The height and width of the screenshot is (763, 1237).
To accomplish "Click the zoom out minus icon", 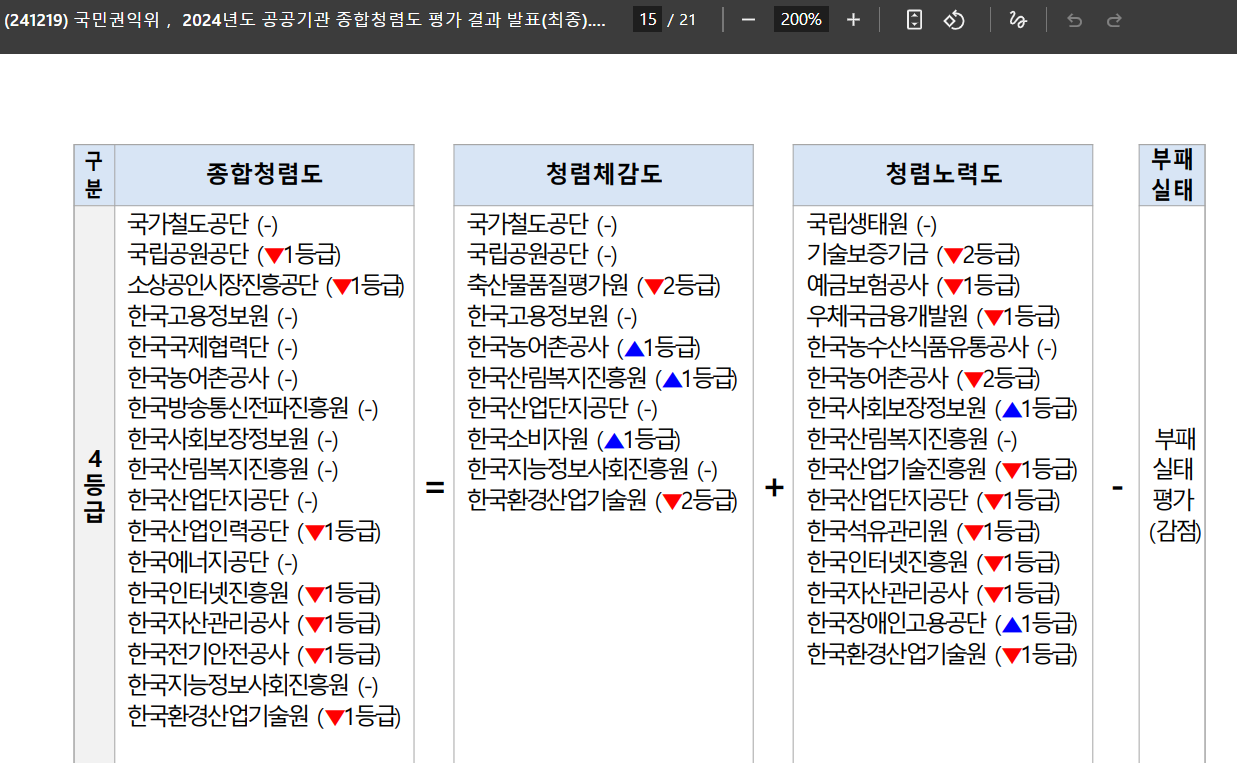I will point(748,20).
